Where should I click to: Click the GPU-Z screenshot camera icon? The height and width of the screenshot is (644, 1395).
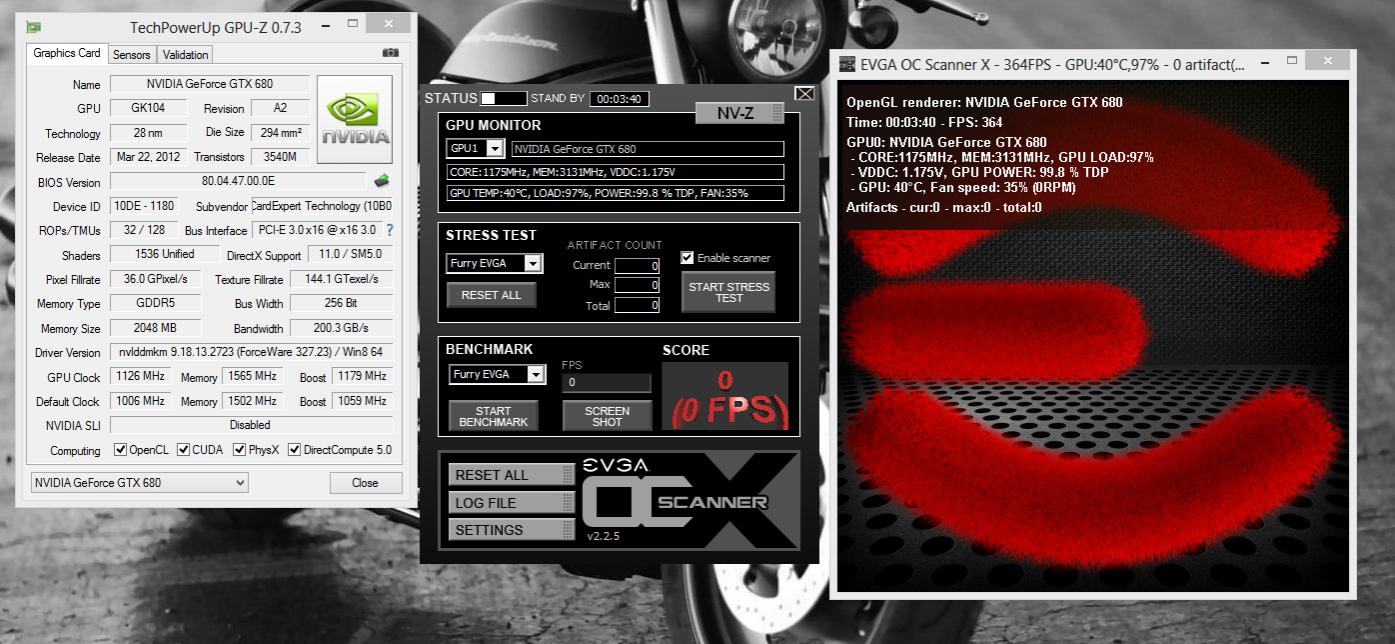pyautogui.click(x=391, y=53)
